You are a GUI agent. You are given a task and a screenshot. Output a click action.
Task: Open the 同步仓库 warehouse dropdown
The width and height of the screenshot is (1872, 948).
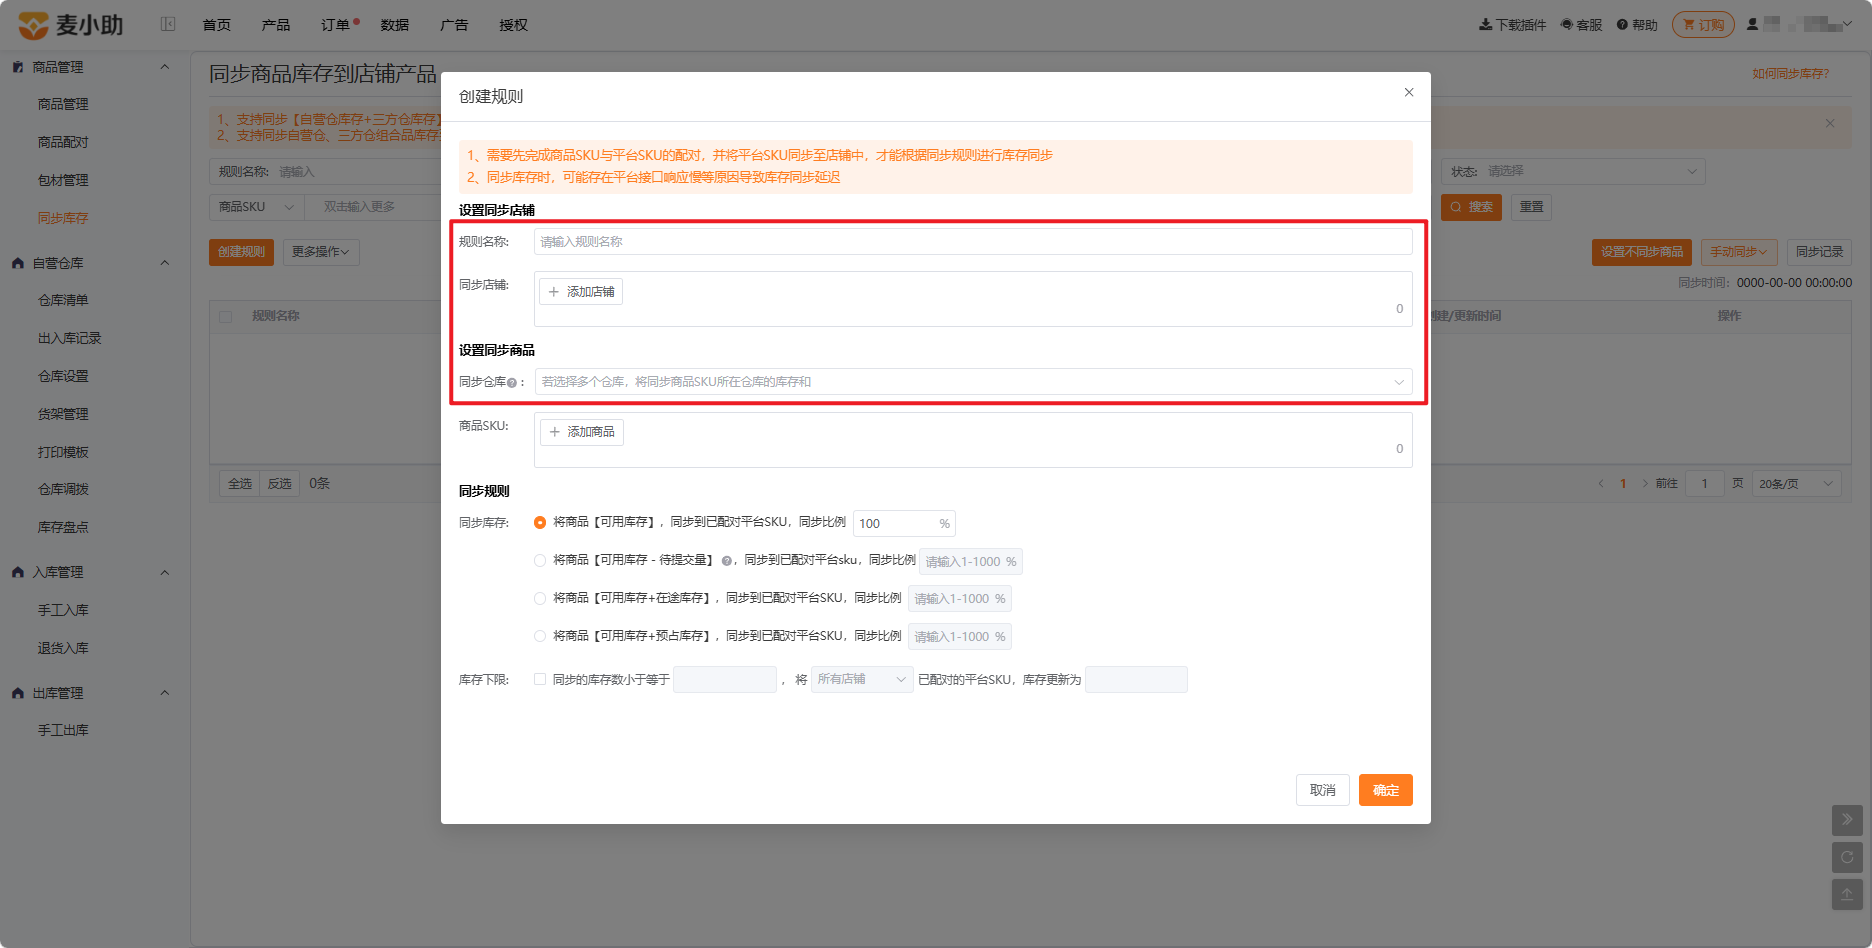(973, 382)
